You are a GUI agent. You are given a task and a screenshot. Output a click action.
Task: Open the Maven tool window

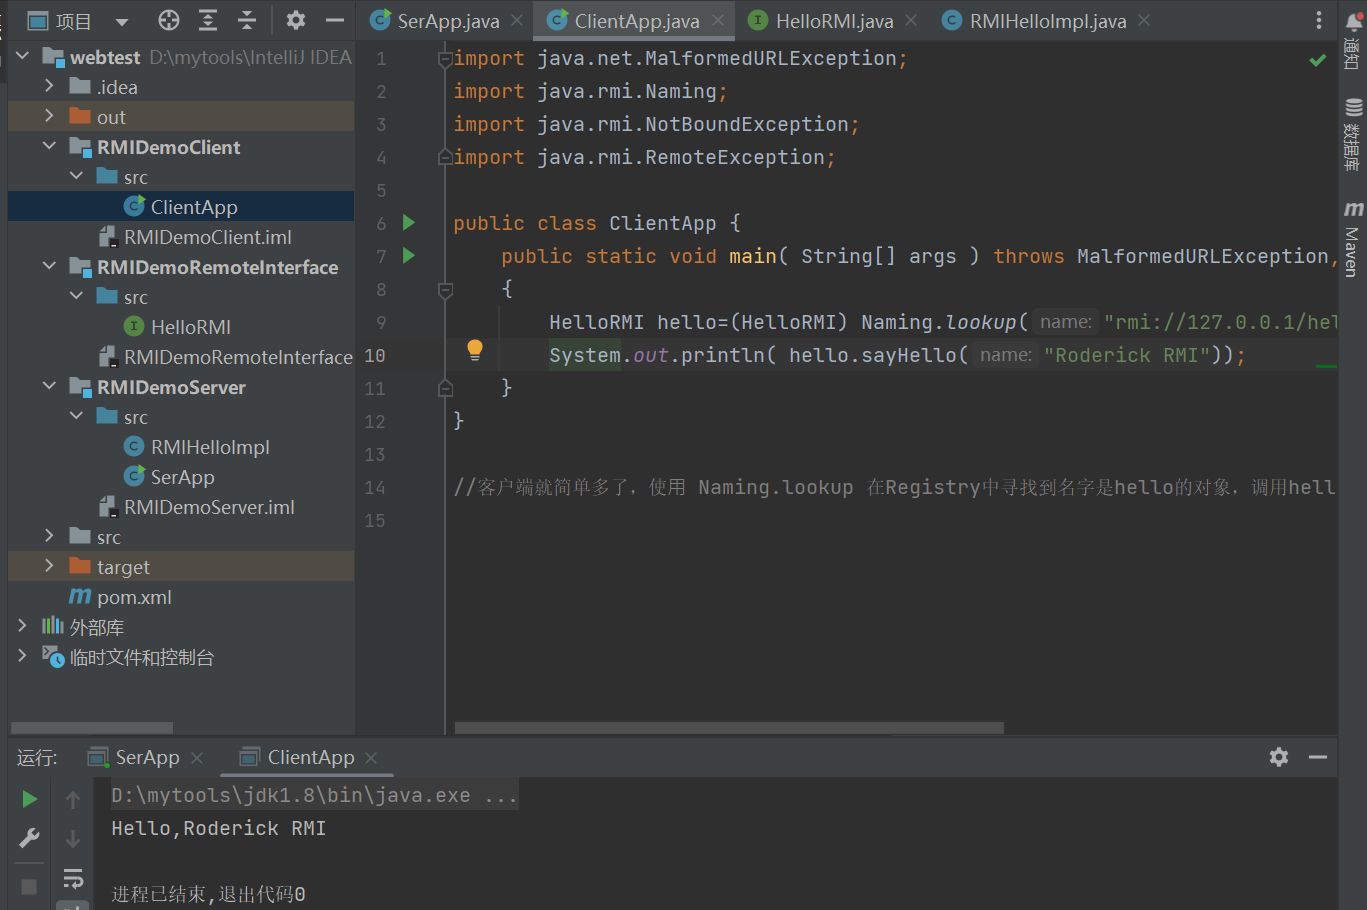[x=1353, y=238]
